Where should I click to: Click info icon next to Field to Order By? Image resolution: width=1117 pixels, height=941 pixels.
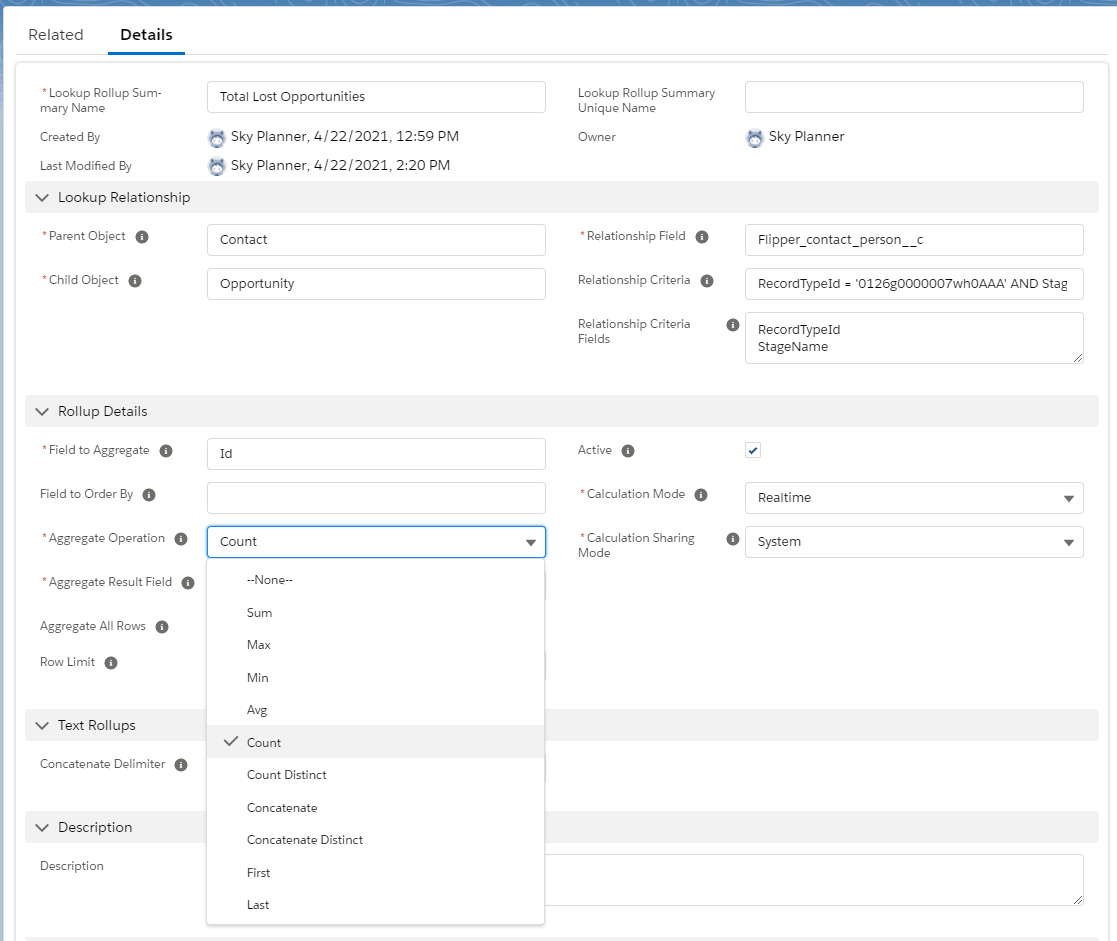(x=149, y=495)
